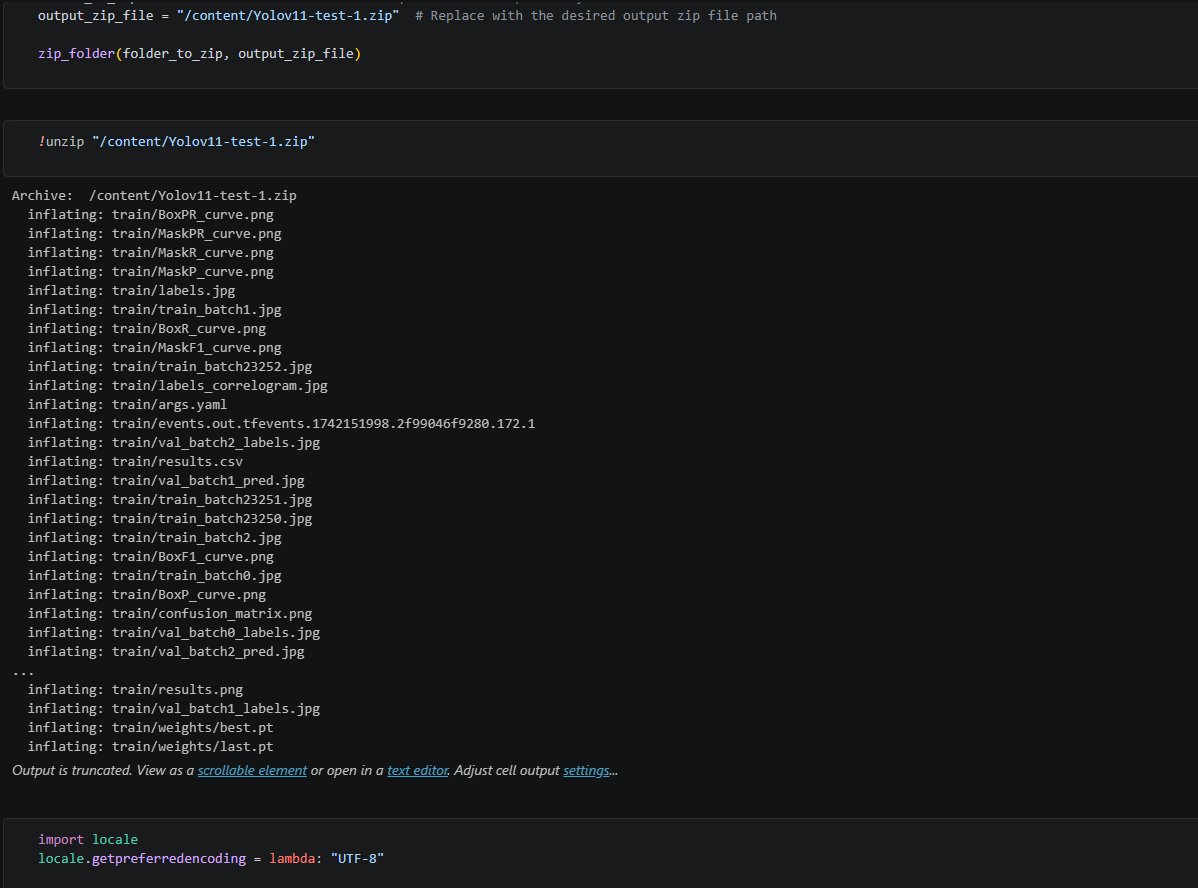Click the locale.getpreferredencoding lambda line
1198x888 pixels.
point(211,858)
